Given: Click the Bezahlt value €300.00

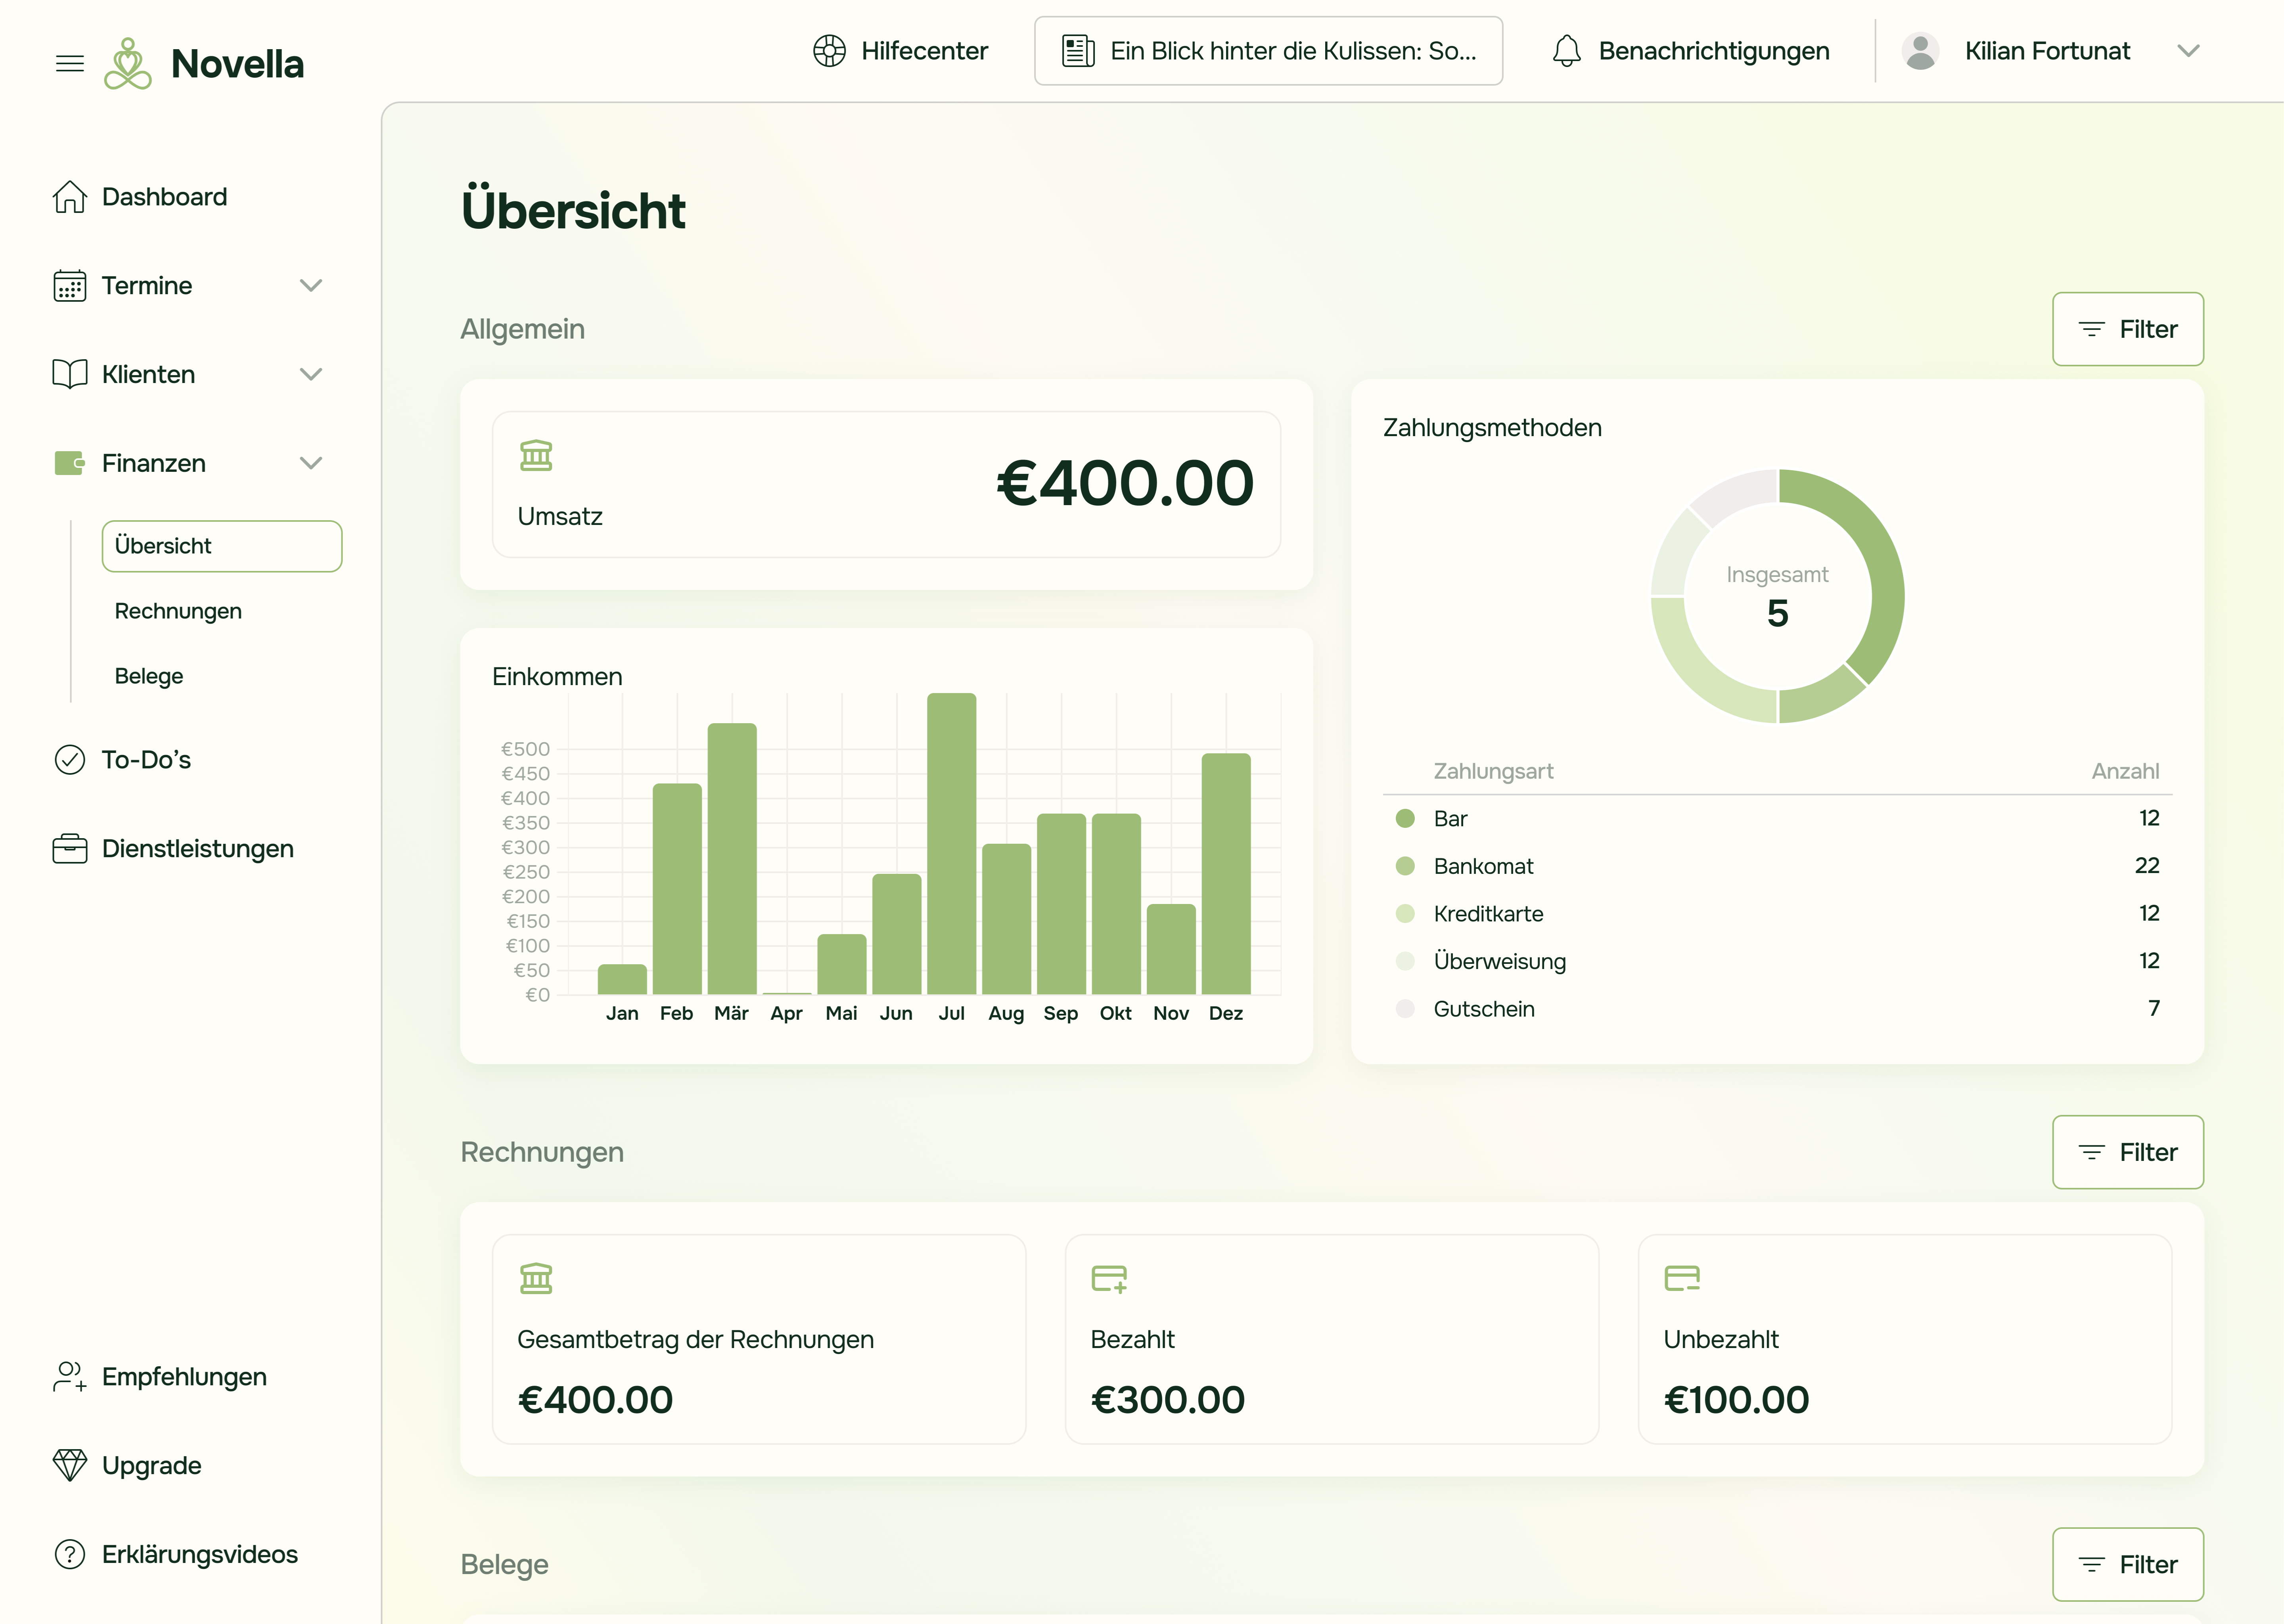Looking at the screenshot, I should click(1168, 1400).
